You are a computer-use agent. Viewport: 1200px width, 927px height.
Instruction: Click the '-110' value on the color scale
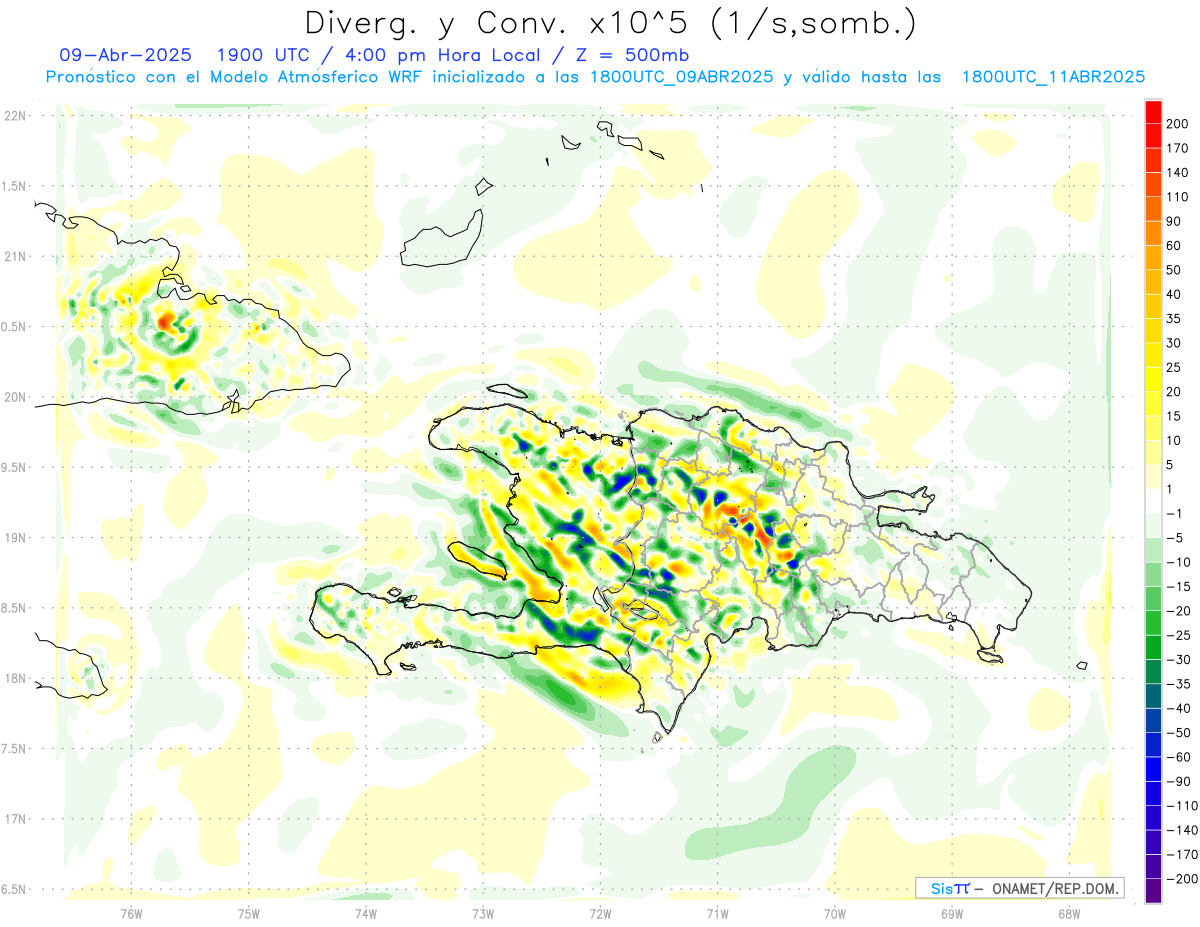(1182, 806)
